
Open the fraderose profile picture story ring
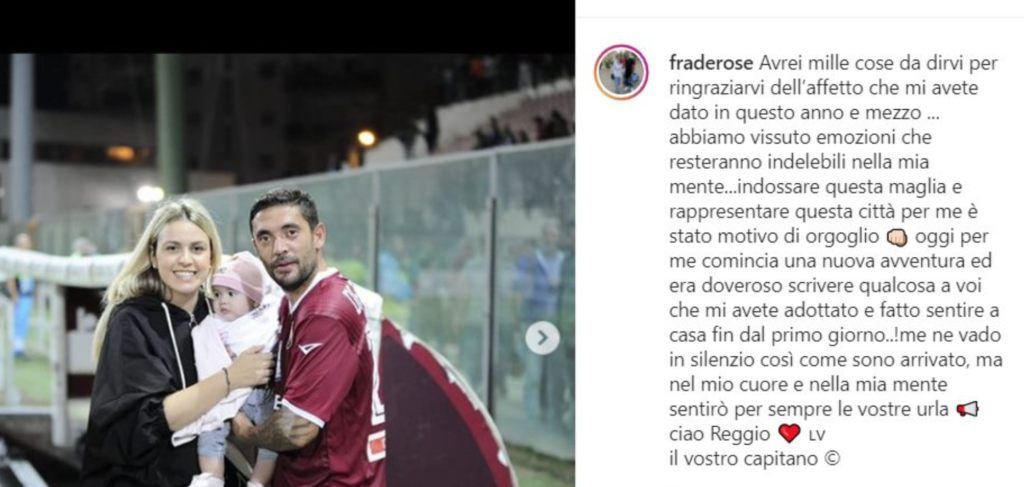coord(621,72)
